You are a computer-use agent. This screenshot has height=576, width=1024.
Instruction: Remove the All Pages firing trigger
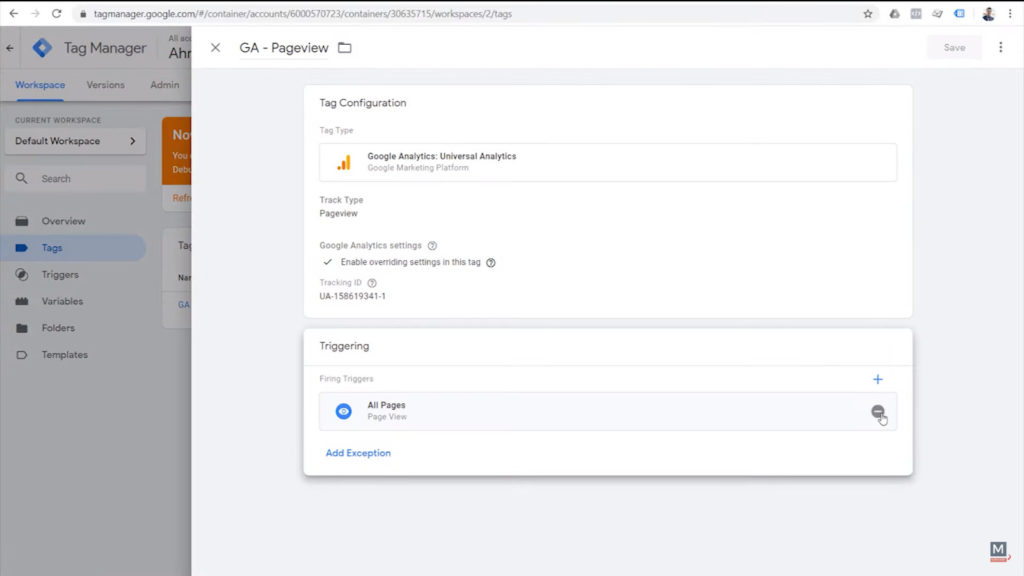877,411
